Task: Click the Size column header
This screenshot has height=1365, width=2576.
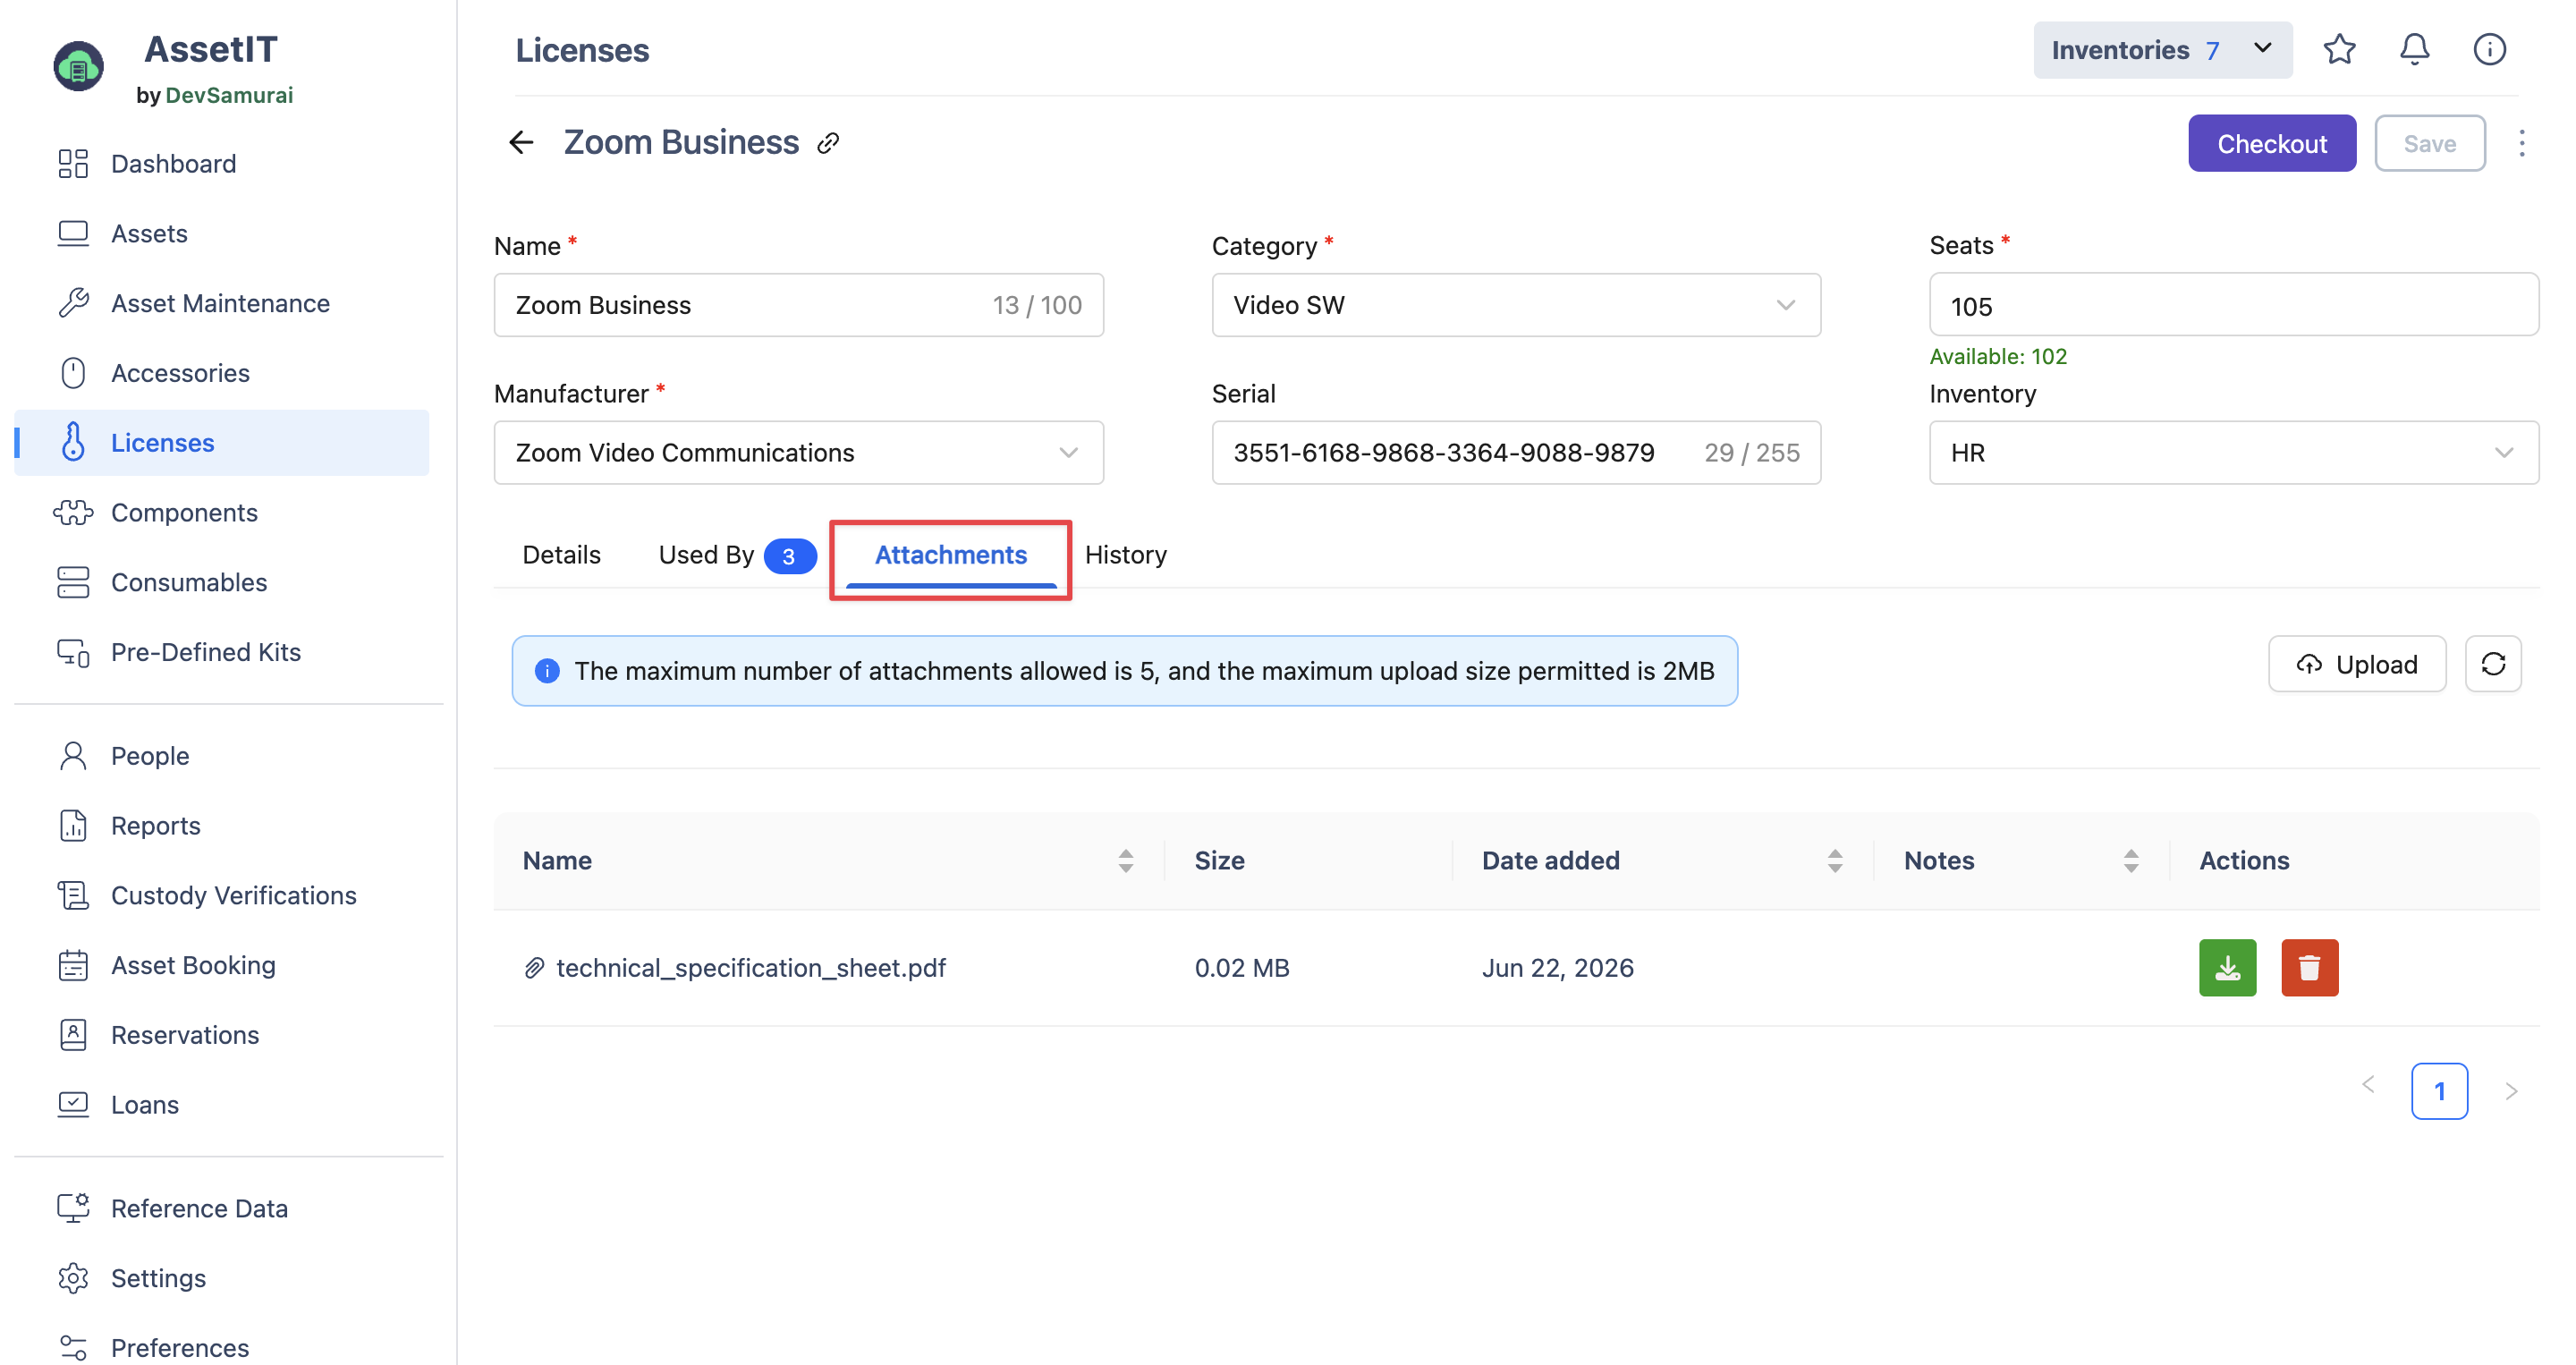Action: tap(1219, 861)
